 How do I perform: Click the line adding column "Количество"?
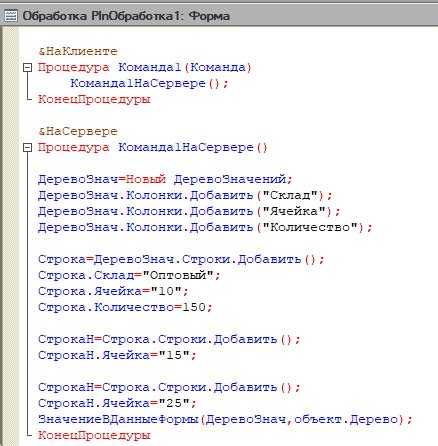pos(205,227)
